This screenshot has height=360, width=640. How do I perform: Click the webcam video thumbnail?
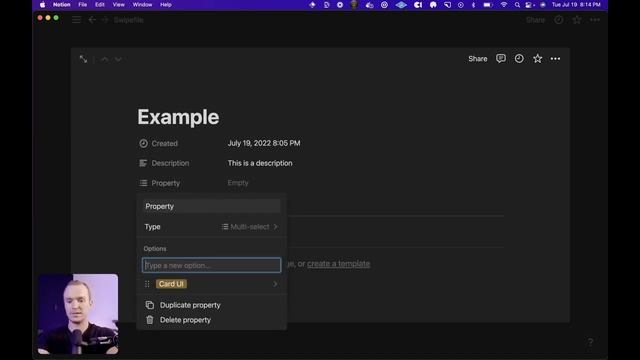78,314
